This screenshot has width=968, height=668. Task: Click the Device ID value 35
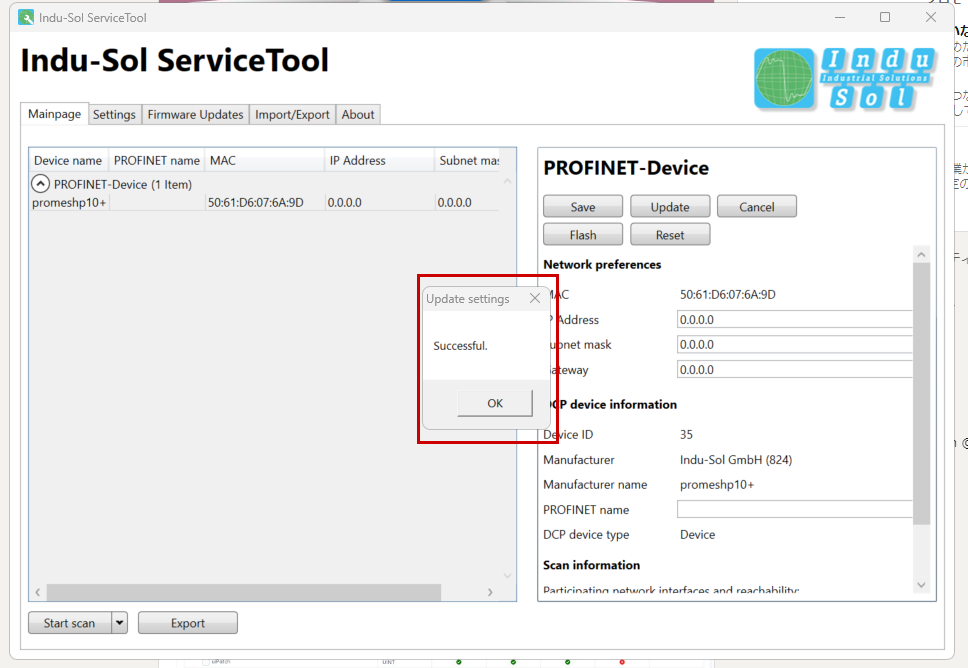tap(686, 435)
